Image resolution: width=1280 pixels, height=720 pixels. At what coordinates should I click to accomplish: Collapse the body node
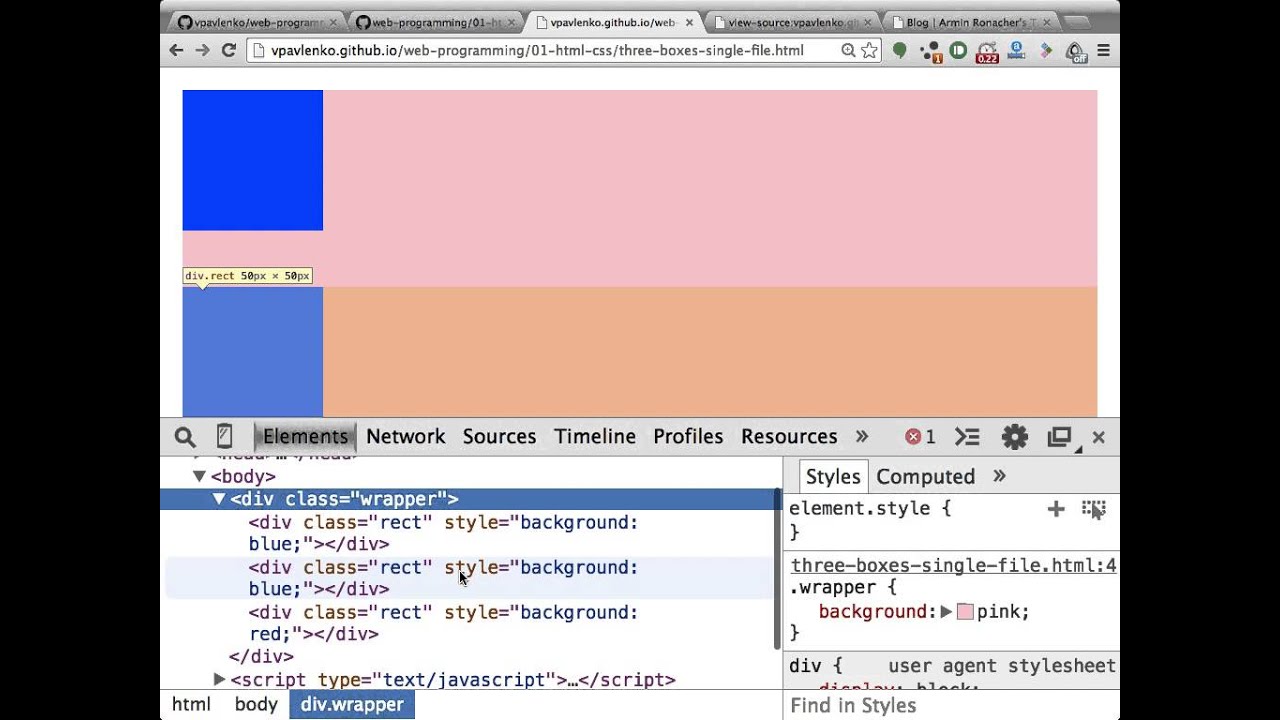pos(199,477)
